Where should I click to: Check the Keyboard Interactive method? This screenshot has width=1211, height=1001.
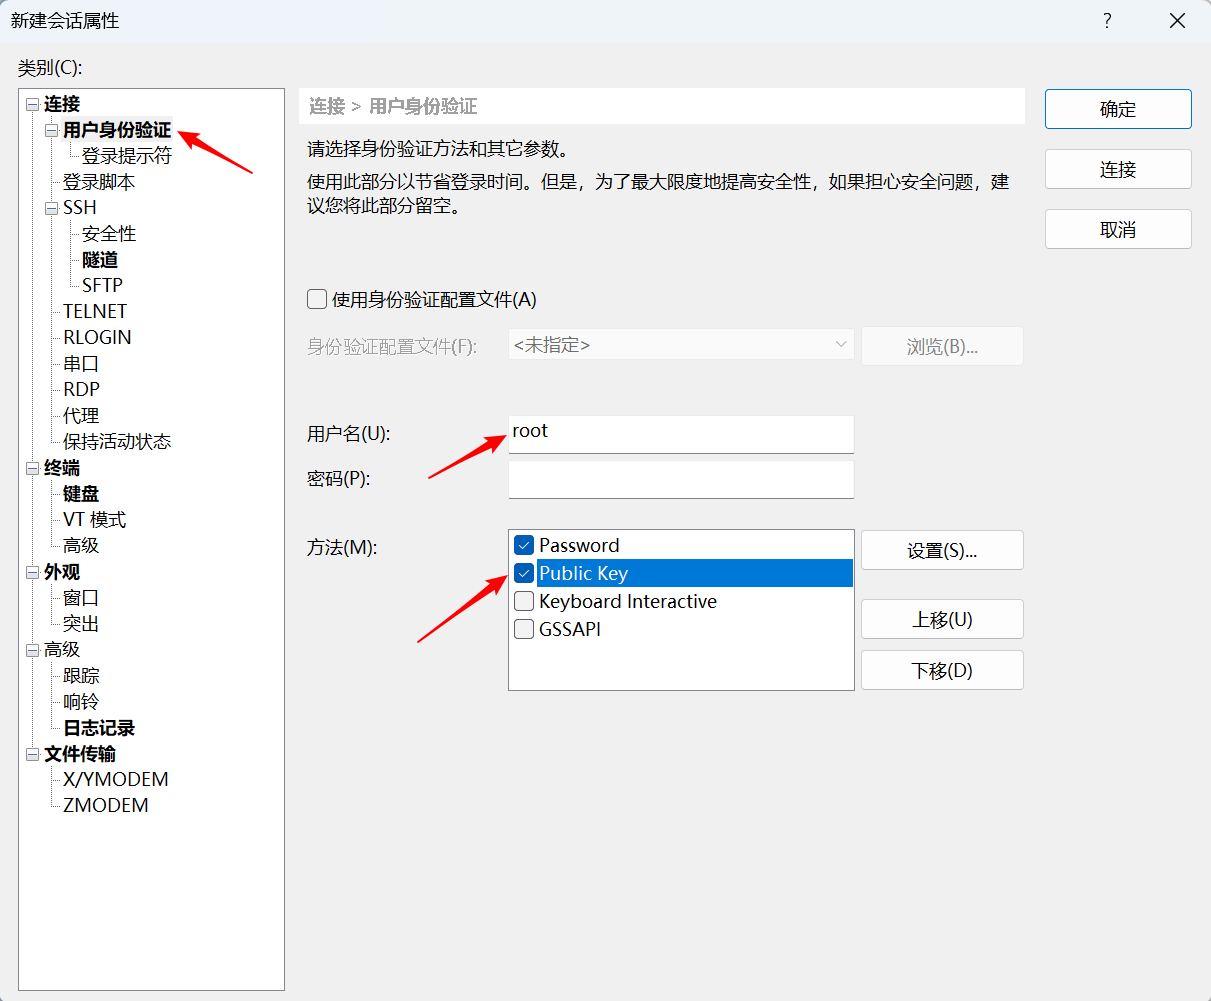pyautogui.click(x=523, y=601)
